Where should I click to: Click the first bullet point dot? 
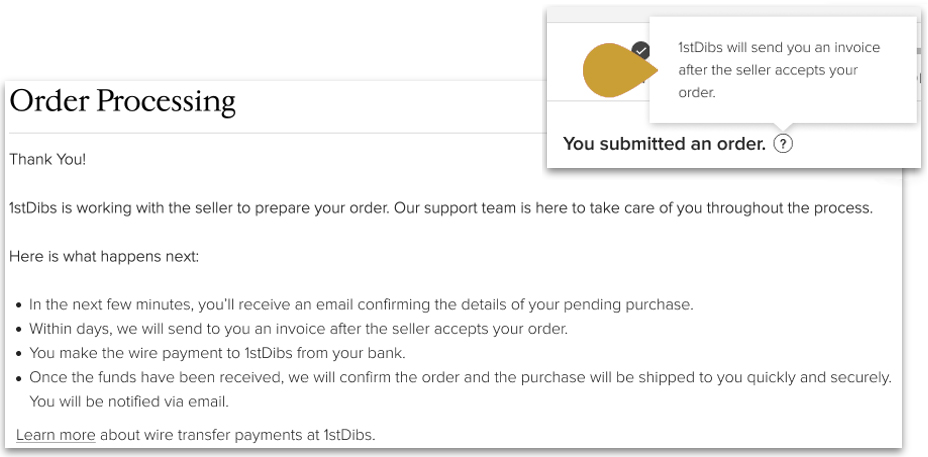(20, 306)
